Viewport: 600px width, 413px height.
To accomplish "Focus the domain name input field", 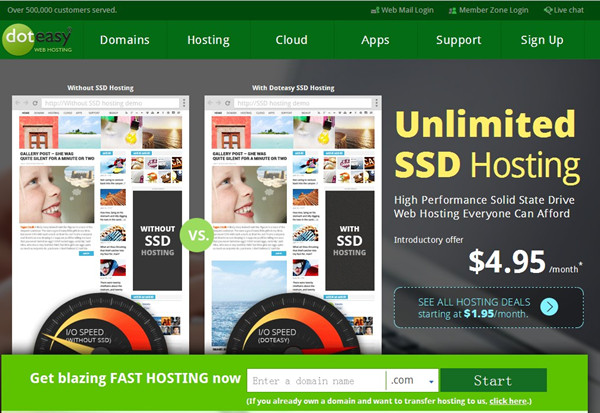I will [316, 380].
